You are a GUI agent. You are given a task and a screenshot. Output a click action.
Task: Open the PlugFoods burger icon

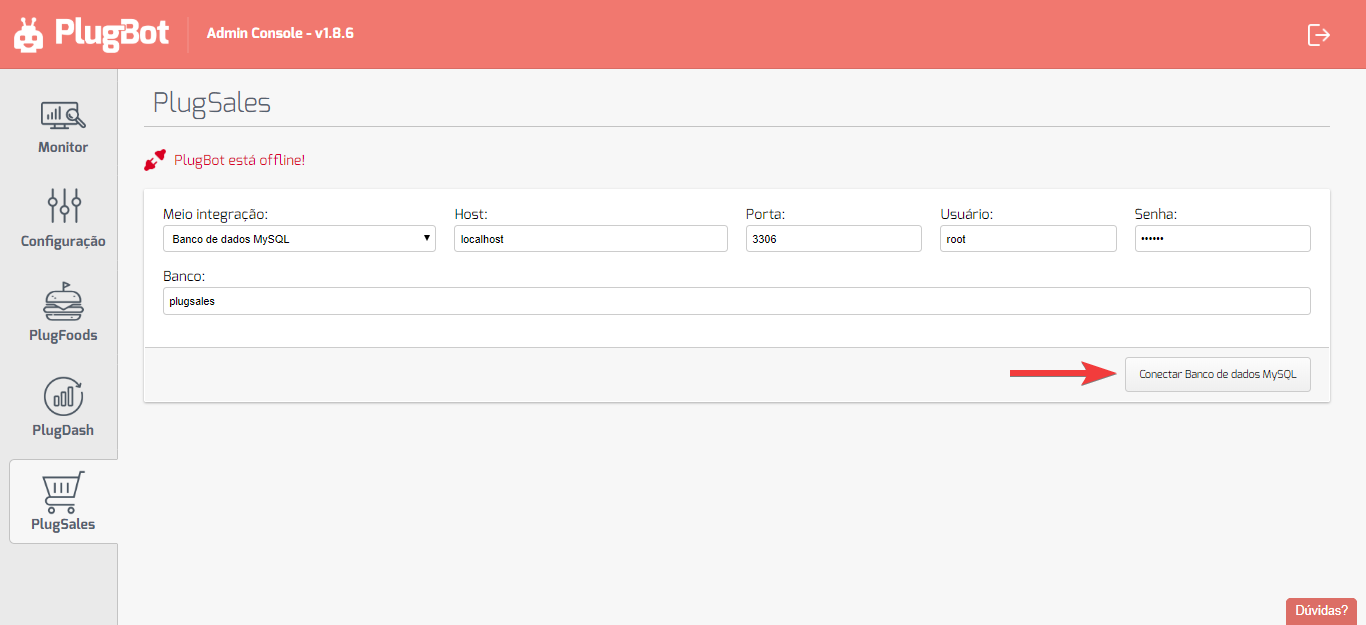point(63,300)
